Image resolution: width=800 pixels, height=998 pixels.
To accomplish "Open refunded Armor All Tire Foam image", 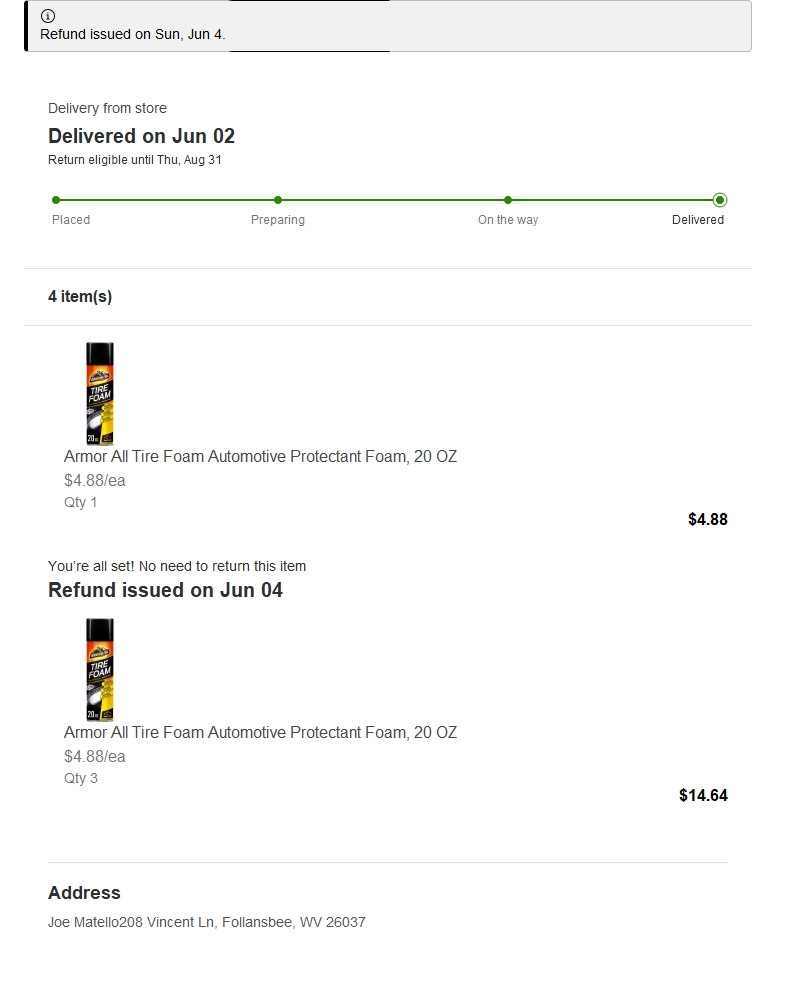I will tap(100, 669).
